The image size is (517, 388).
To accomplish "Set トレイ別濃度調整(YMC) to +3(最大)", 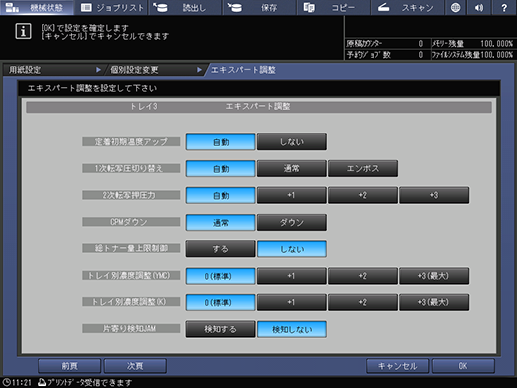I will (434, 276).
